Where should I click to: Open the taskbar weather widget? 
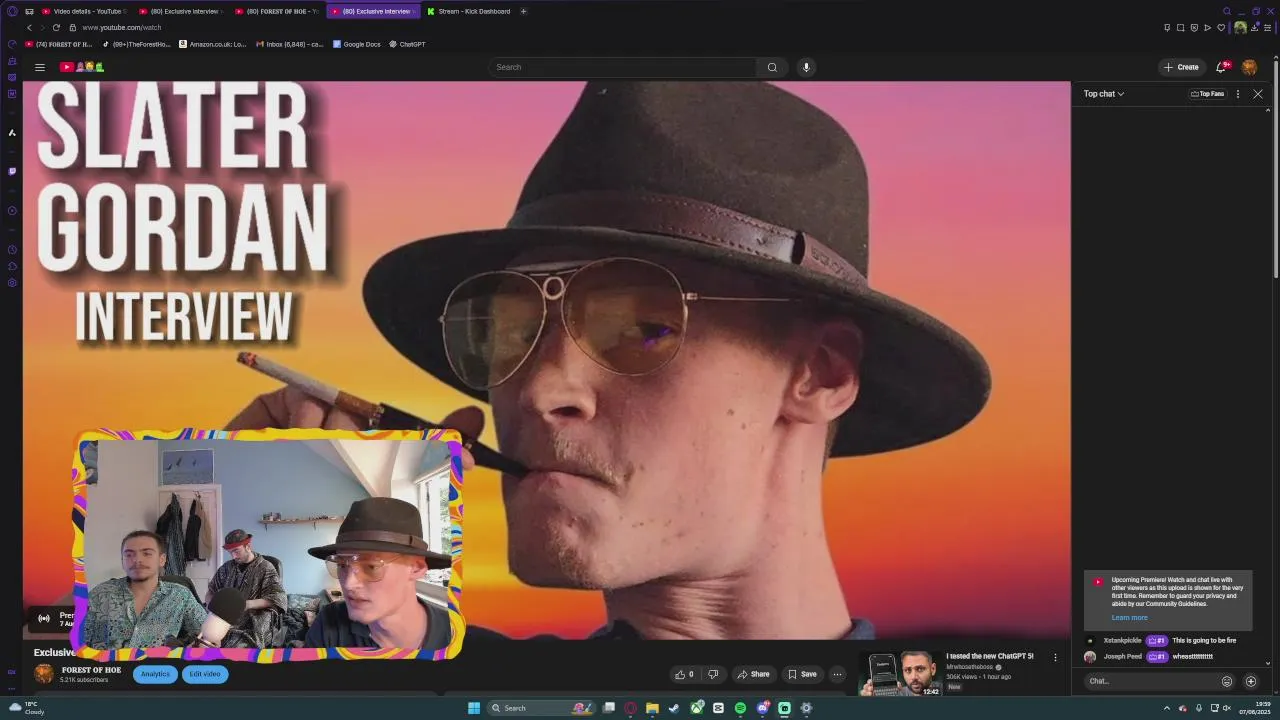click(x=27, y=708)
